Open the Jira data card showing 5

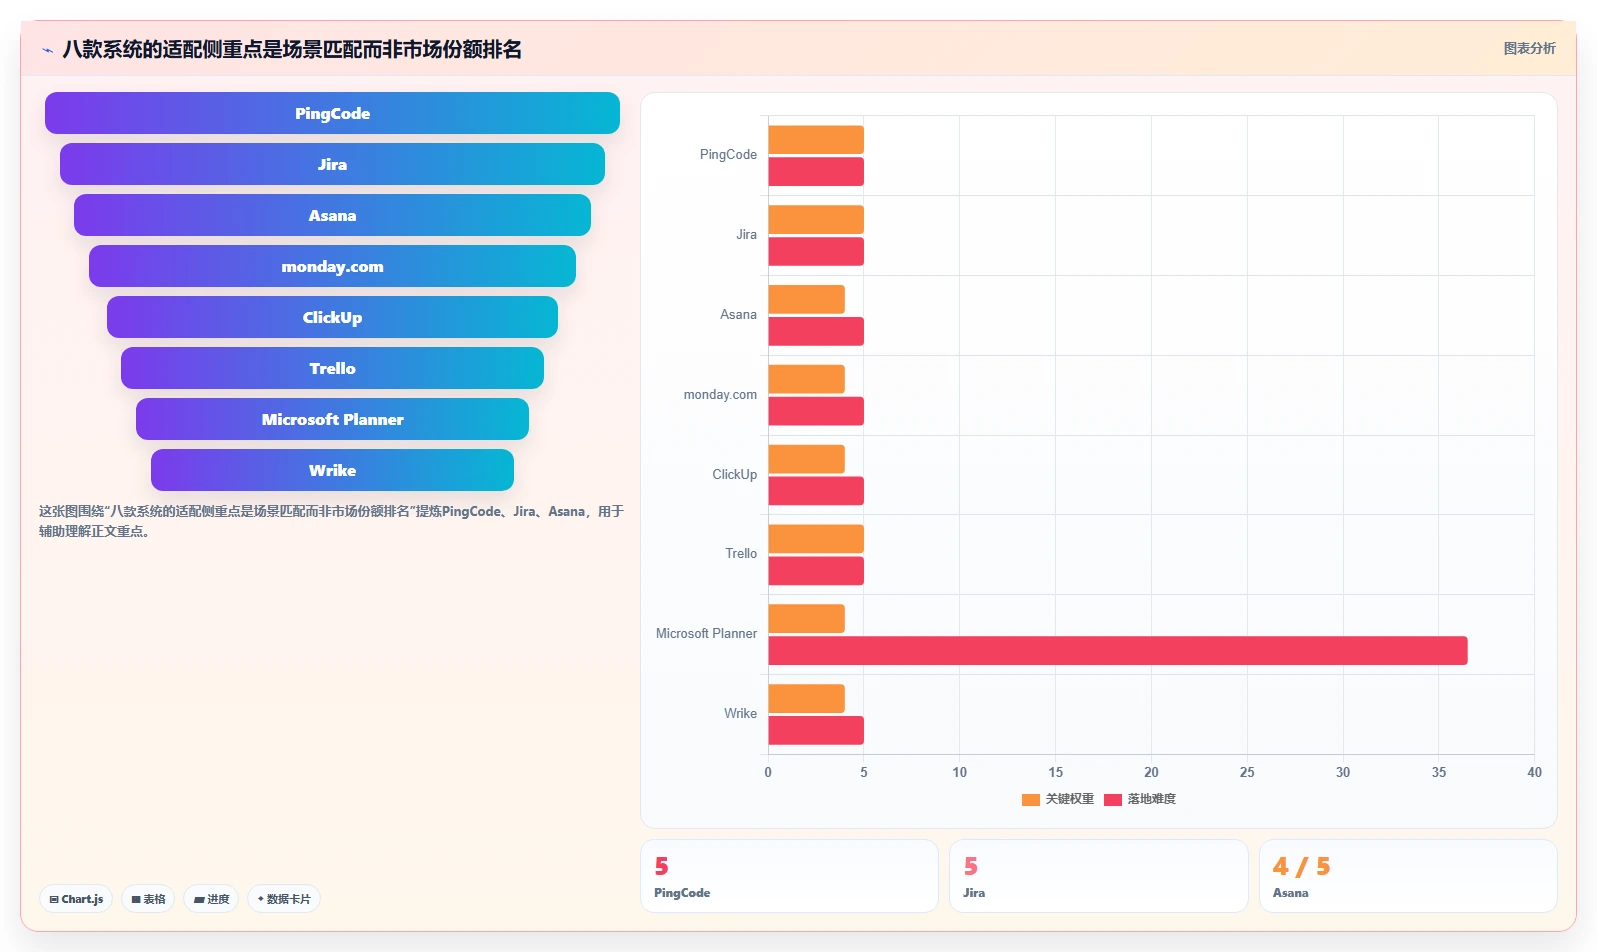(x=1098, y=876)
